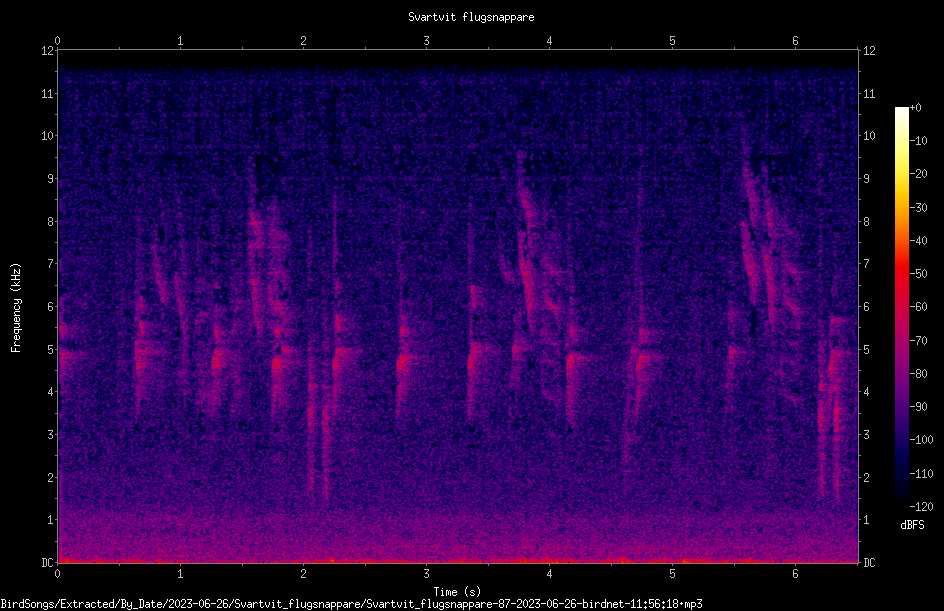Image resolution: width=944 pixels, height=611 pixels.
Task: Click the '8' label on the left frequency axis
Action: (x=51, y=221)
